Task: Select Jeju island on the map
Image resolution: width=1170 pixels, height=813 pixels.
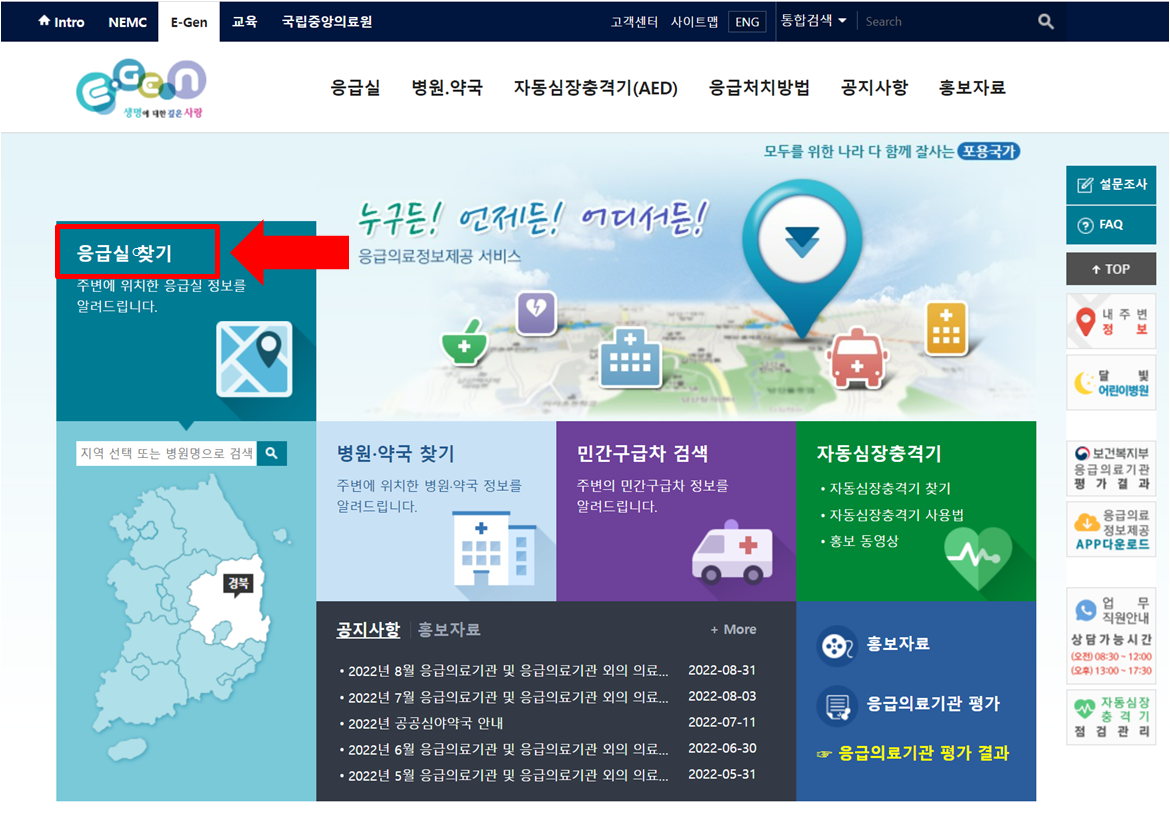Action: pyautogui.click(x=128, y=750)
